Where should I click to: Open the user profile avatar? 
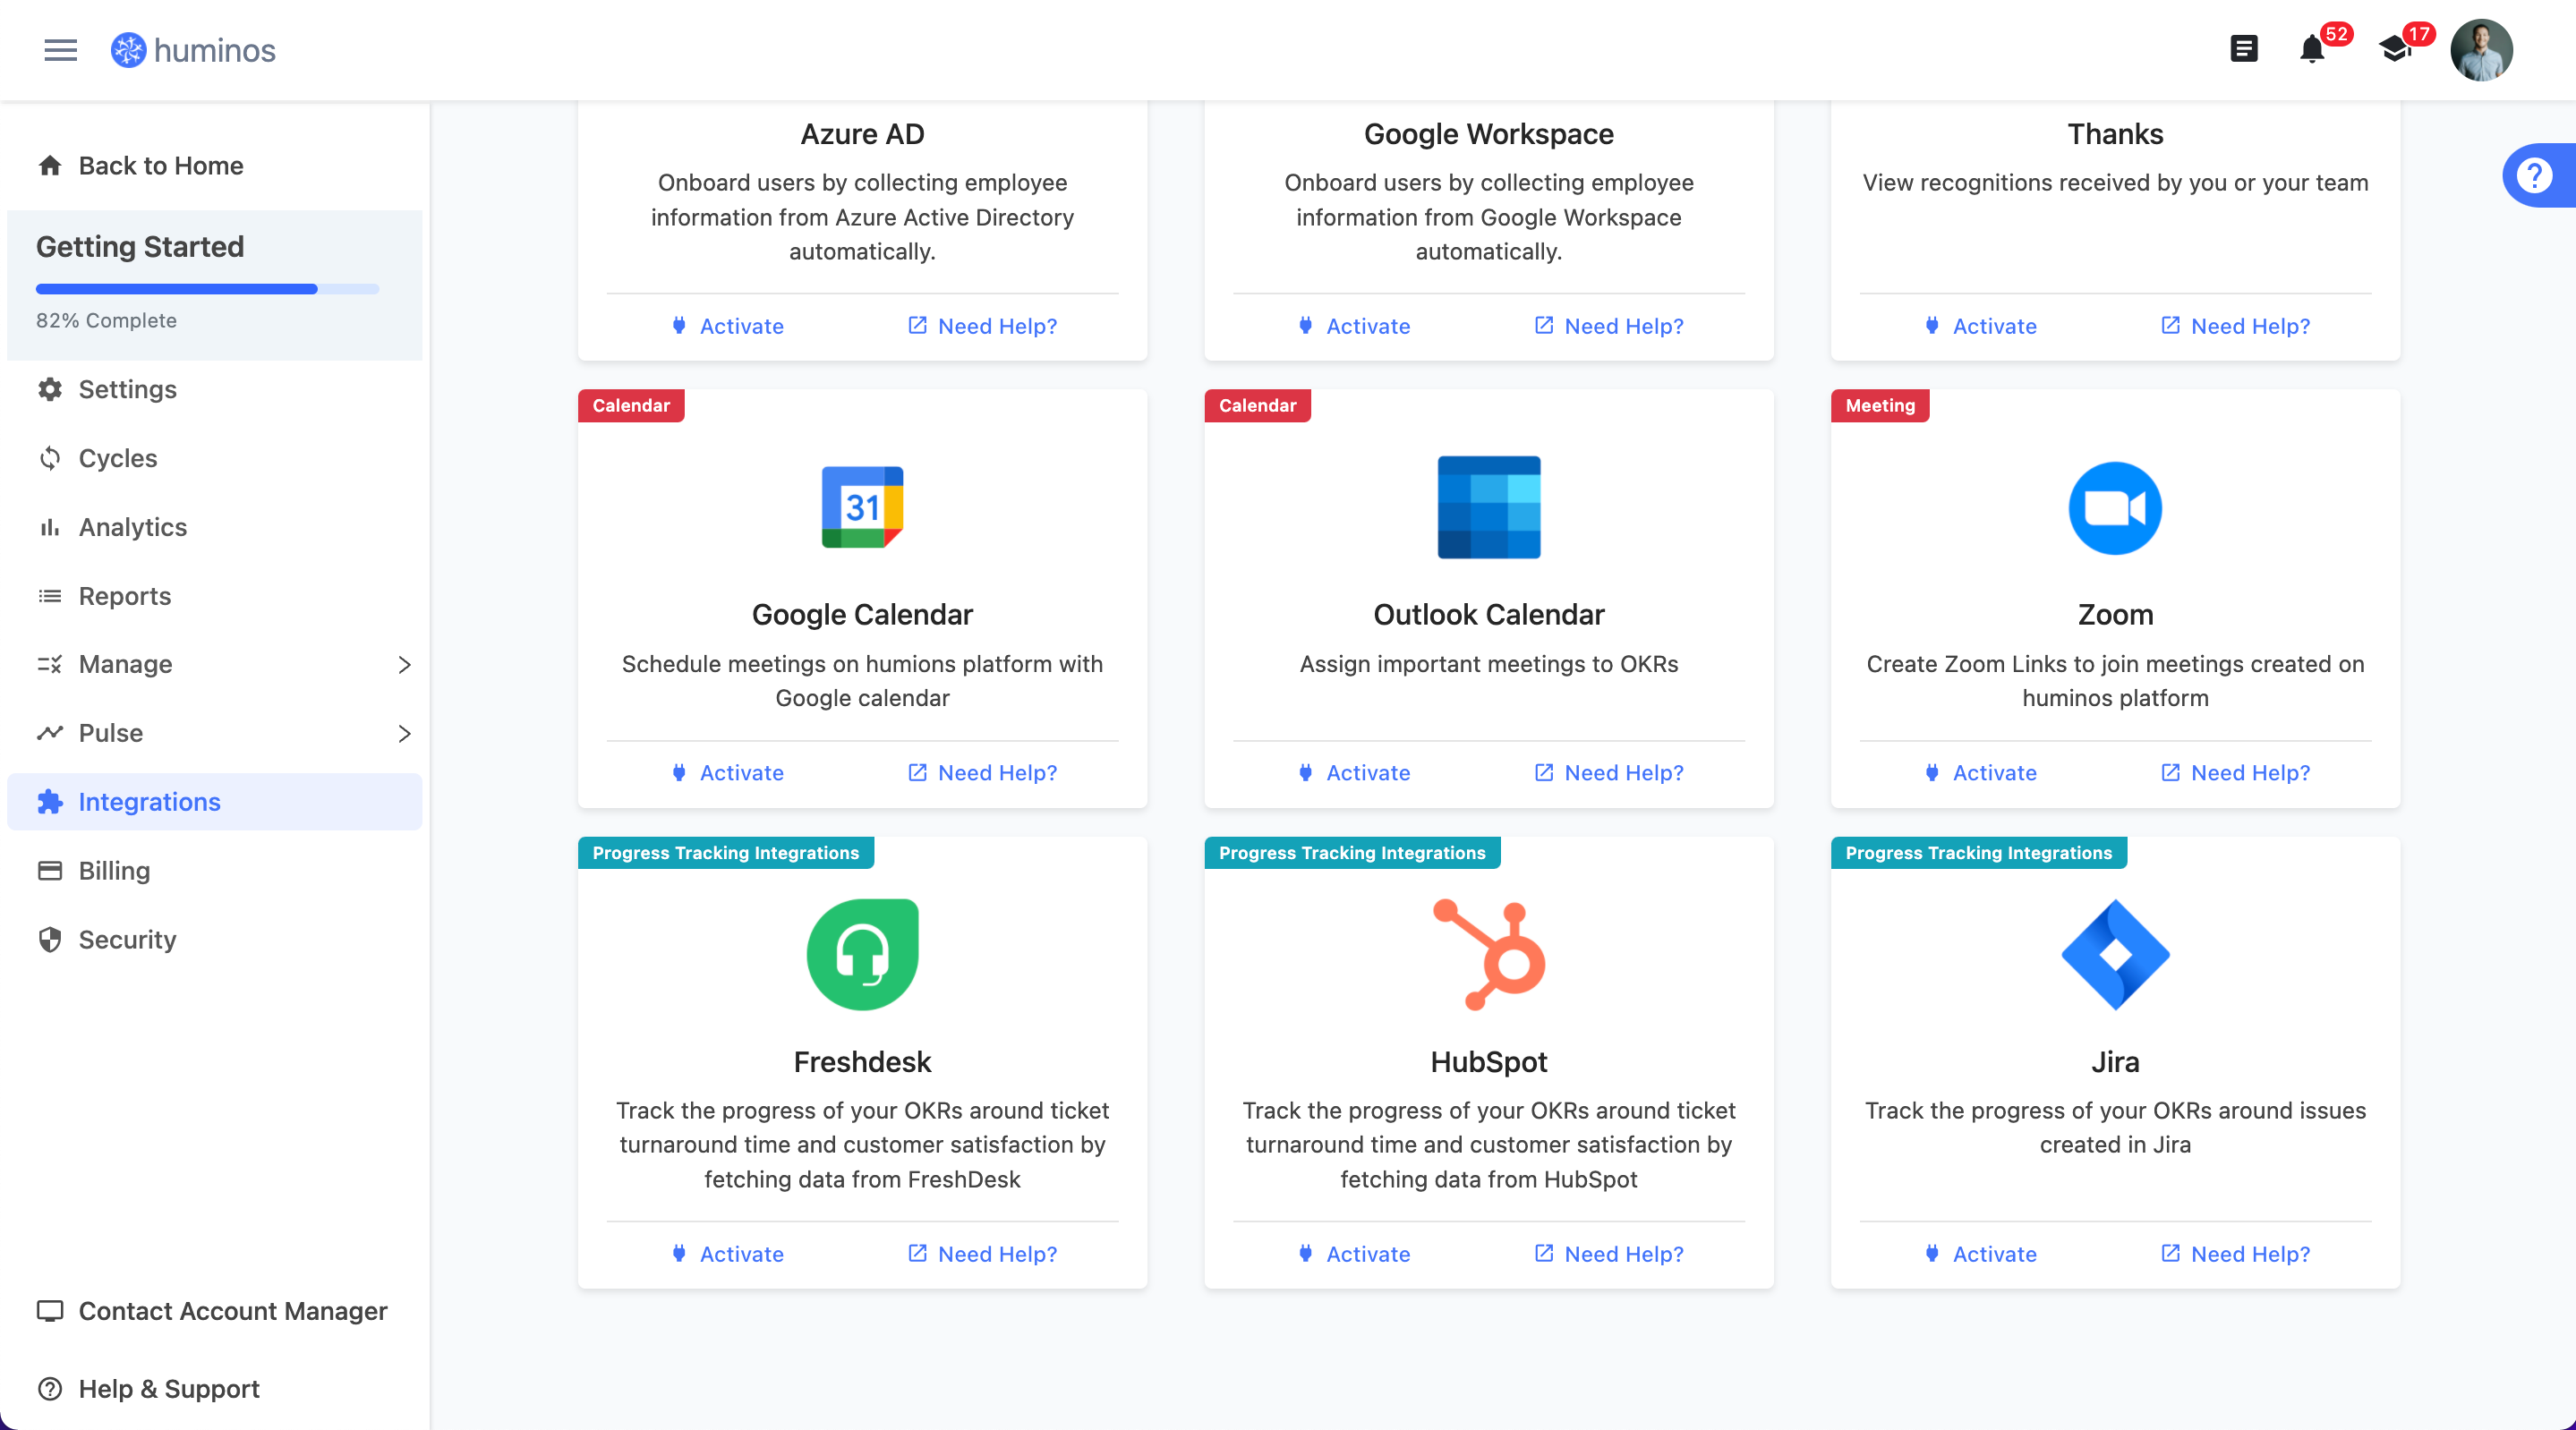2481,50
